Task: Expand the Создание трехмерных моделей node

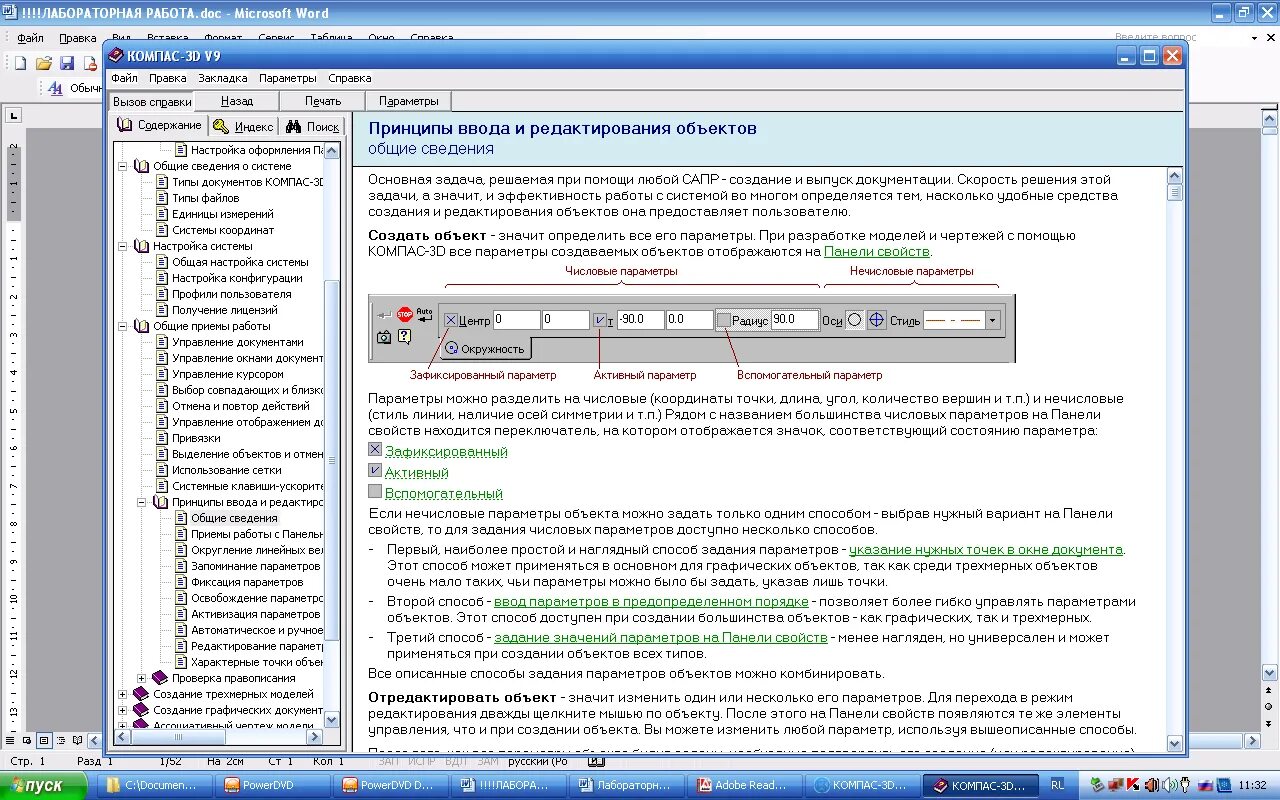Action: [x=123, y=694]
